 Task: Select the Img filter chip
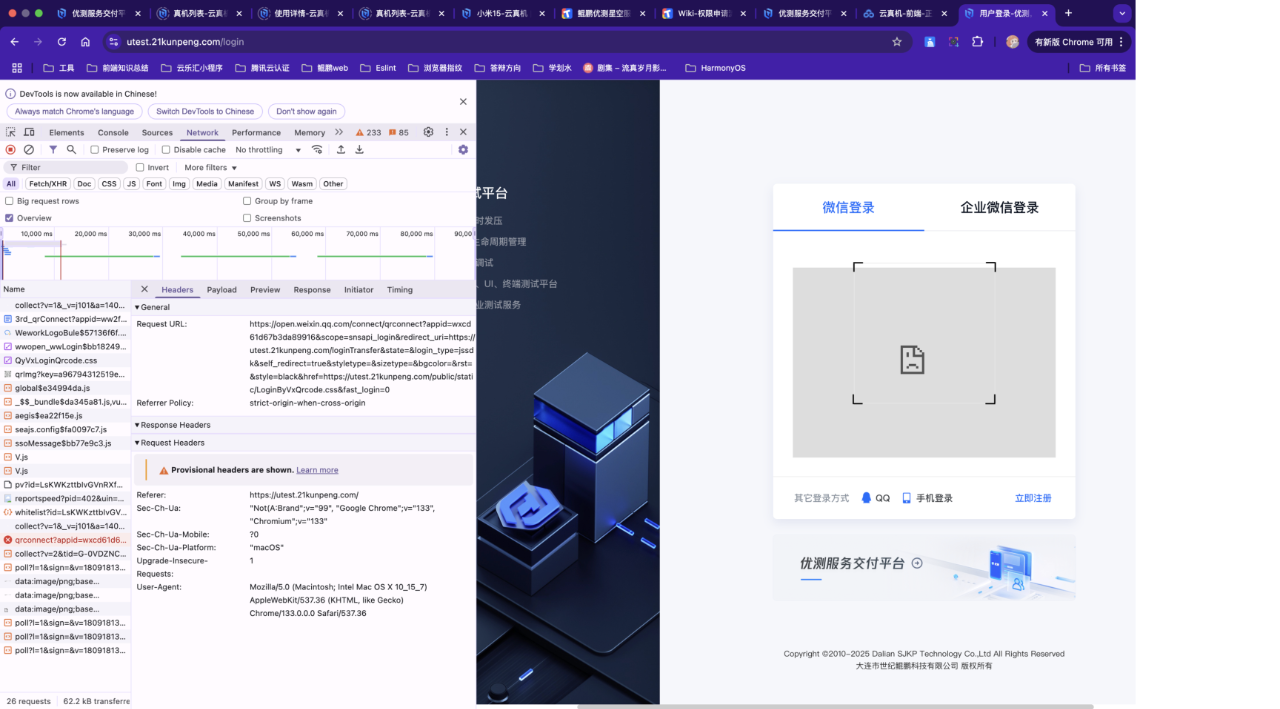[x=179, y=184]
